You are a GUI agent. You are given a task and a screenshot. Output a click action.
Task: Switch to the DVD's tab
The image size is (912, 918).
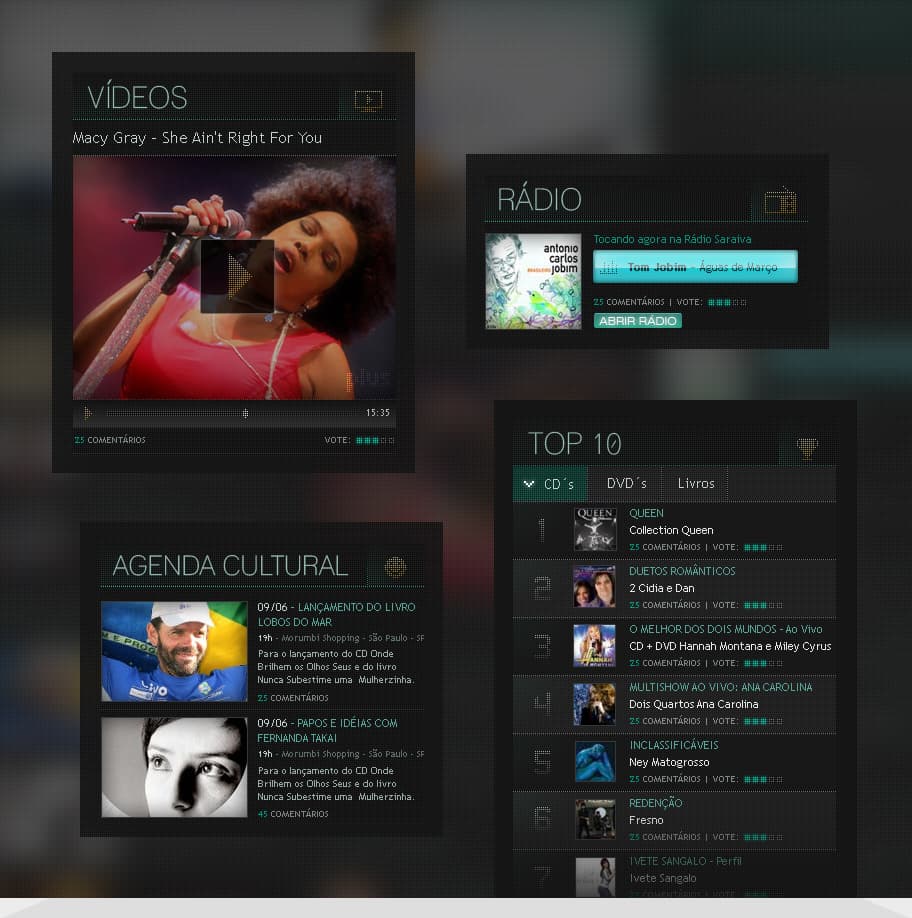click(626, 484)
